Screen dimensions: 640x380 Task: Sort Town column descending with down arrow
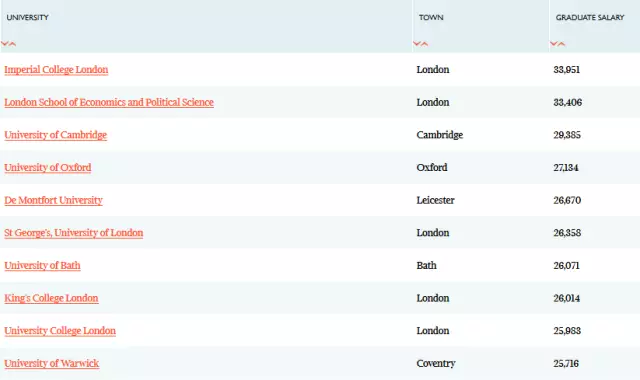(x=417, y=43)
